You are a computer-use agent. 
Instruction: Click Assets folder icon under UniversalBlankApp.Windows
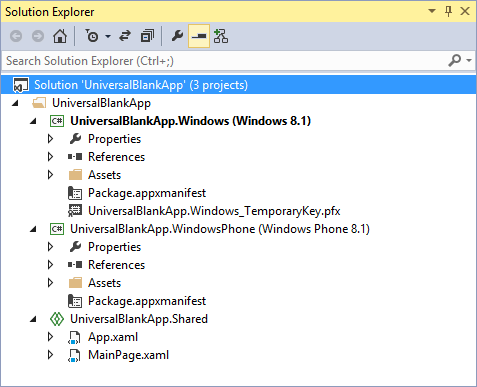pos(75,175)
